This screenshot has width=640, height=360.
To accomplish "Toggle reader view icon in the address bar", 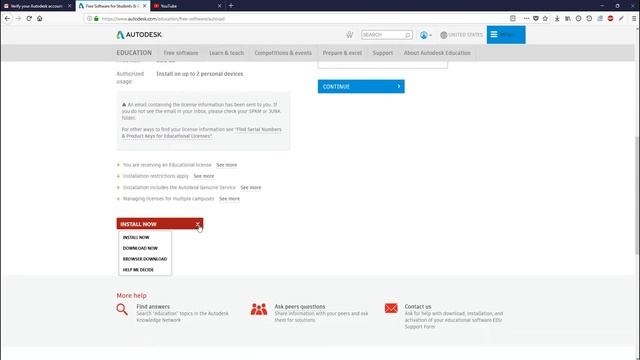I will (513, 18).
